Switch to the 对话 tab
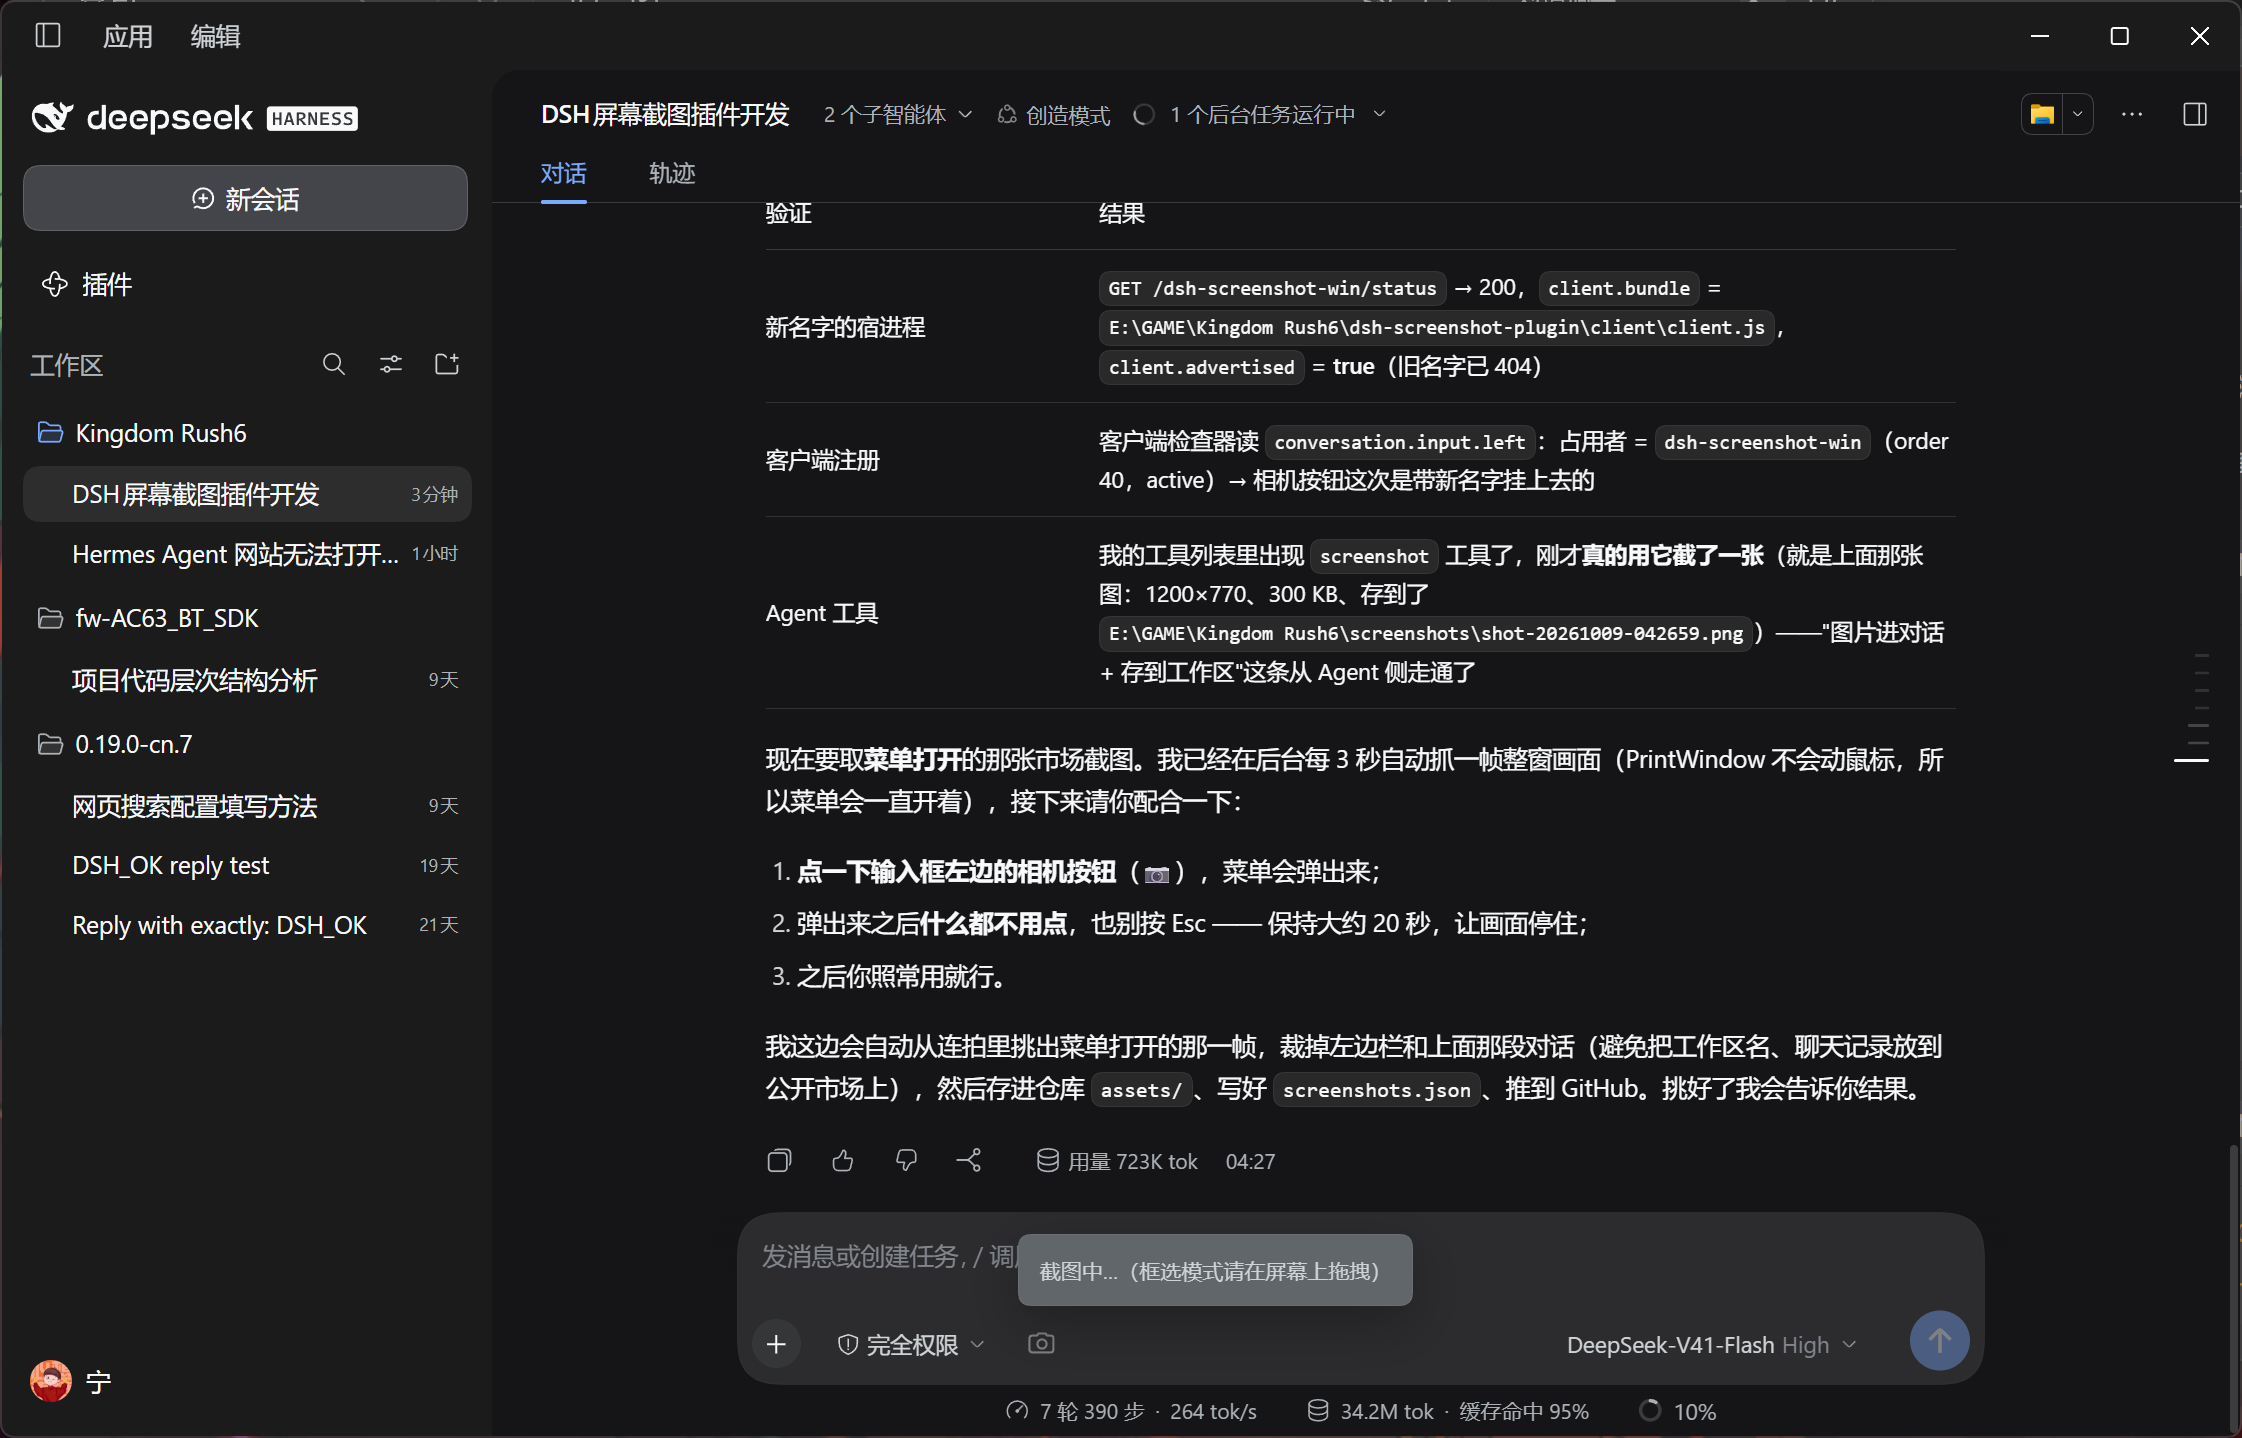This screenshot has width=2242, height=1438. click(x=563, y=174)
